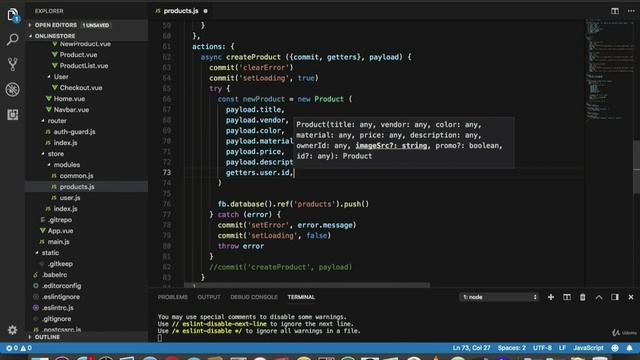This screenshot has width=640, height=360.
Task: Open Navbar.vue file
Action: point(71,110)
